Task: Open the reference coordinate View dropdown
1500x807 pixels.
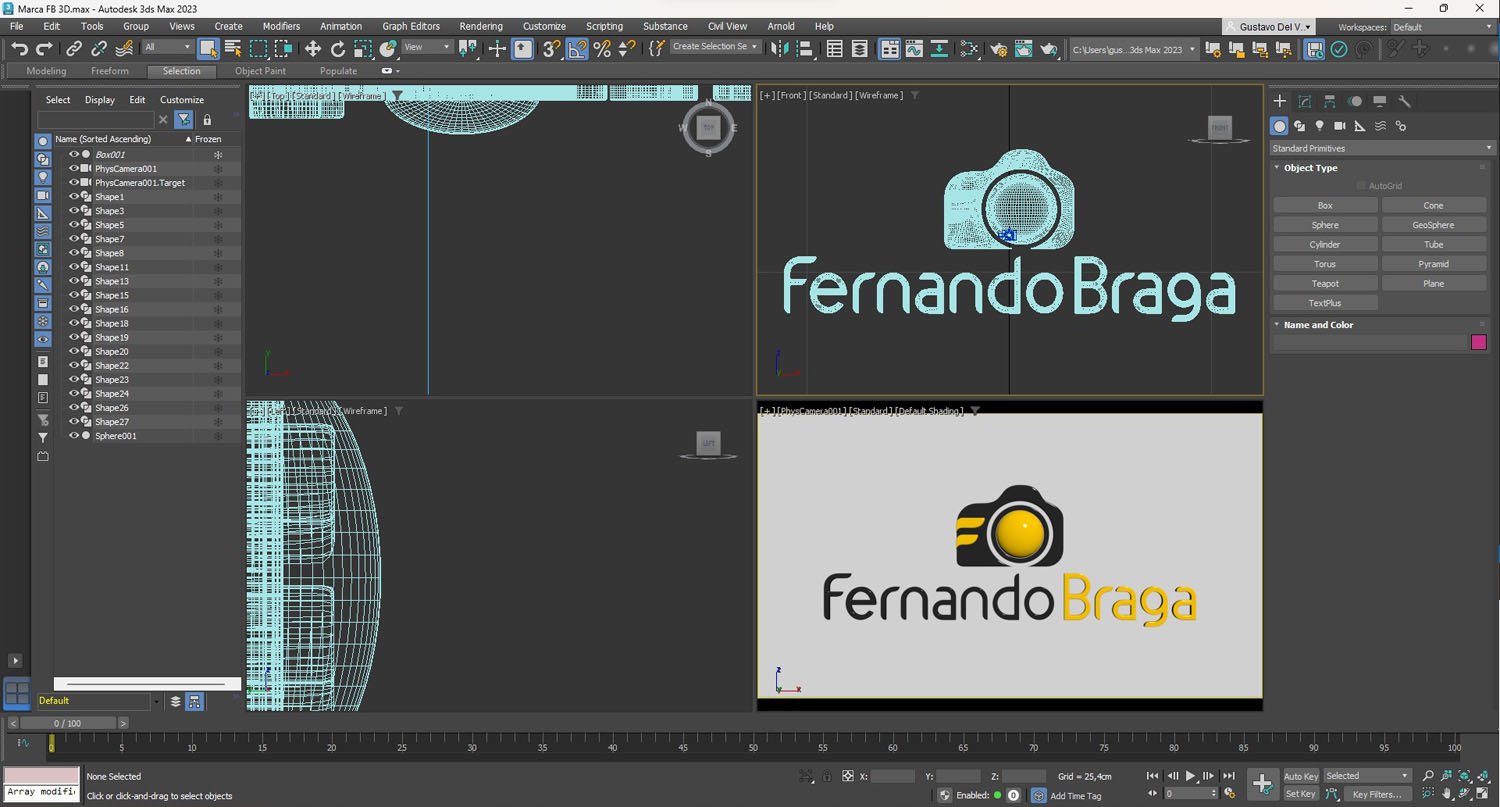Action: click(427, 47)
